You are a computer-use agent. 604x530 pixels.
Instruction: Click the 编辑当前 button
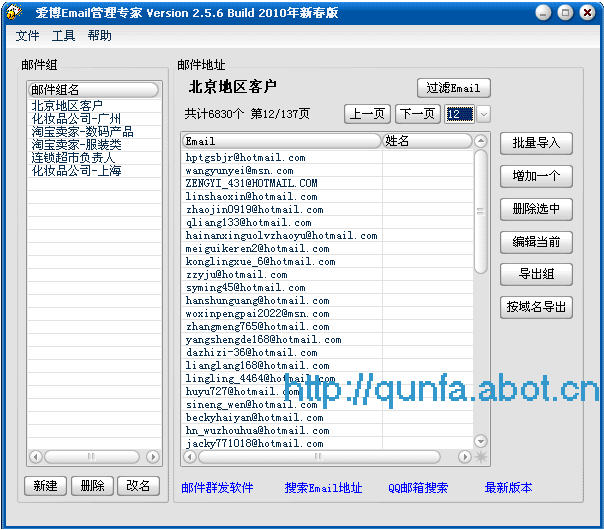pos(536,242)
